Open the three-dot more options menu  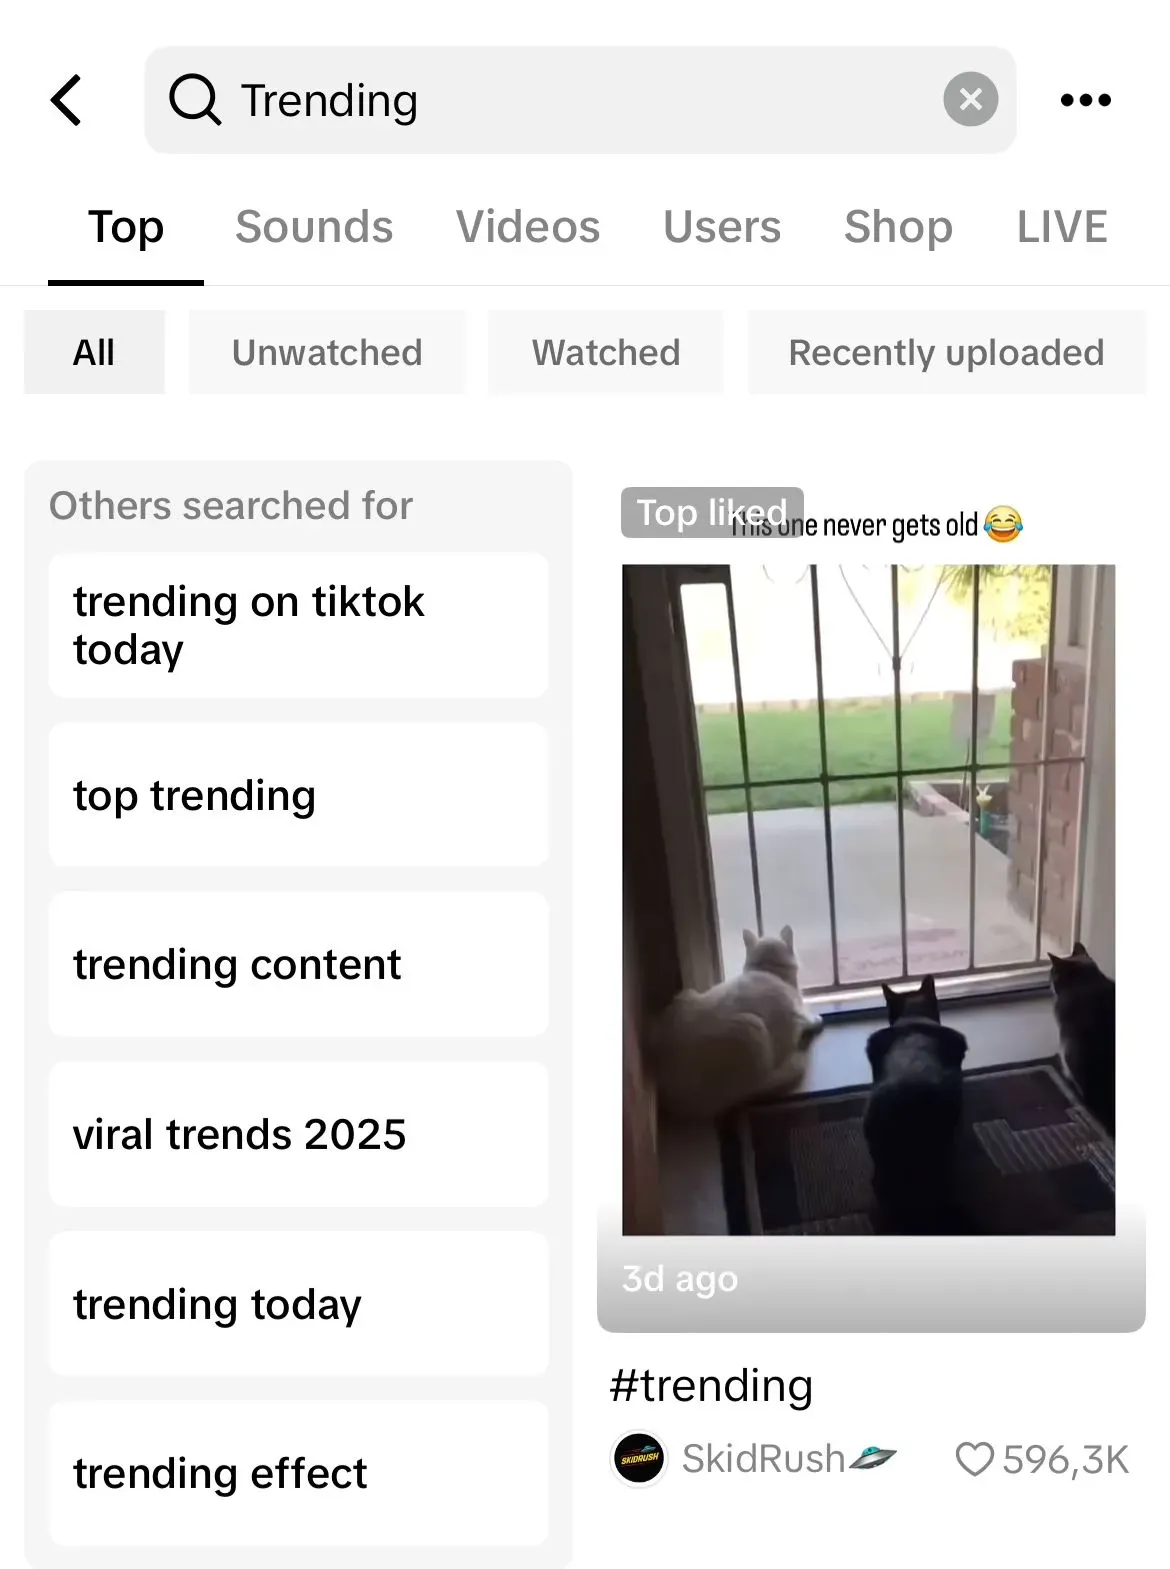[x=1085, y=100]
